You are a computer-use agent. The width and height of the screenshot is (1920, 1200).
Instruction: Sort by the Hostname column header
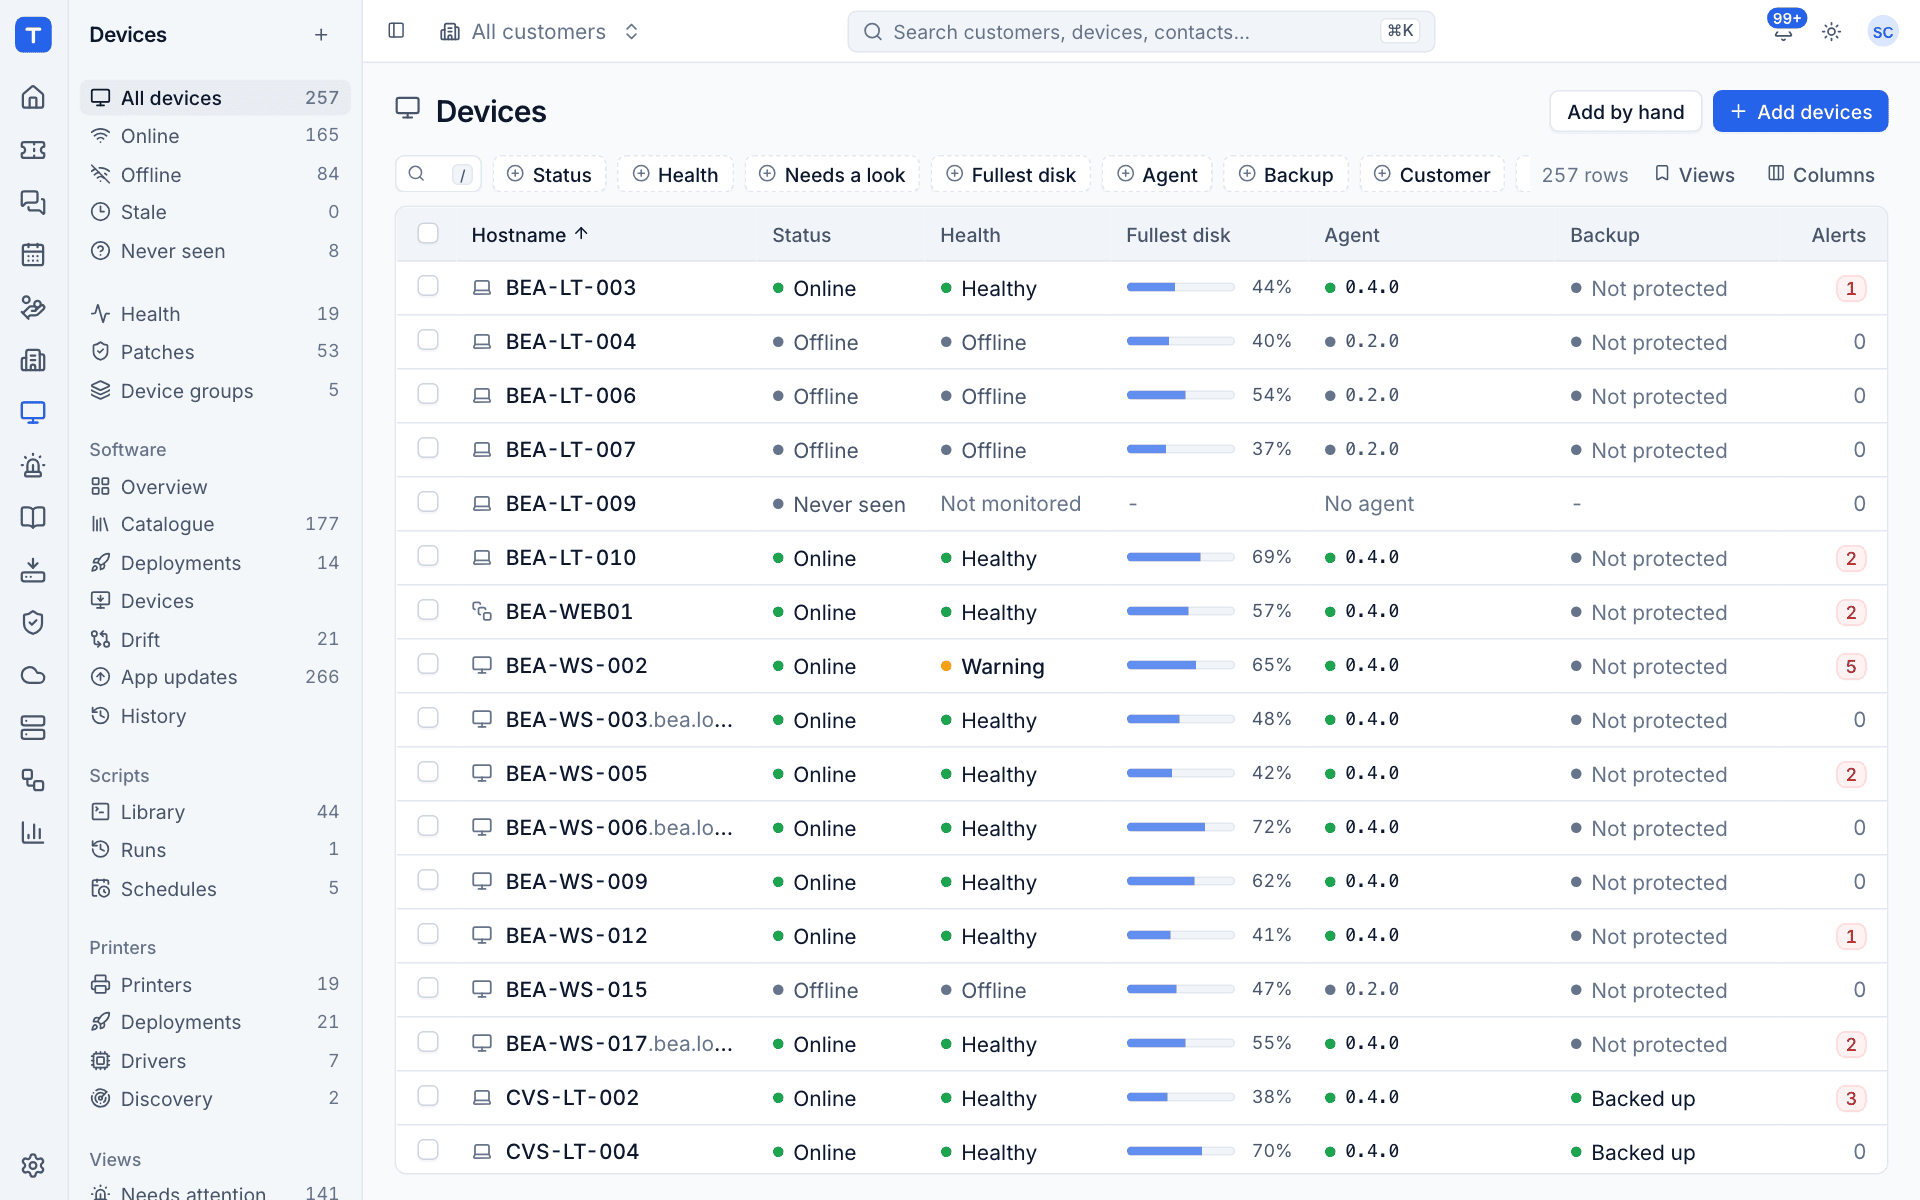tap(530, 234)
